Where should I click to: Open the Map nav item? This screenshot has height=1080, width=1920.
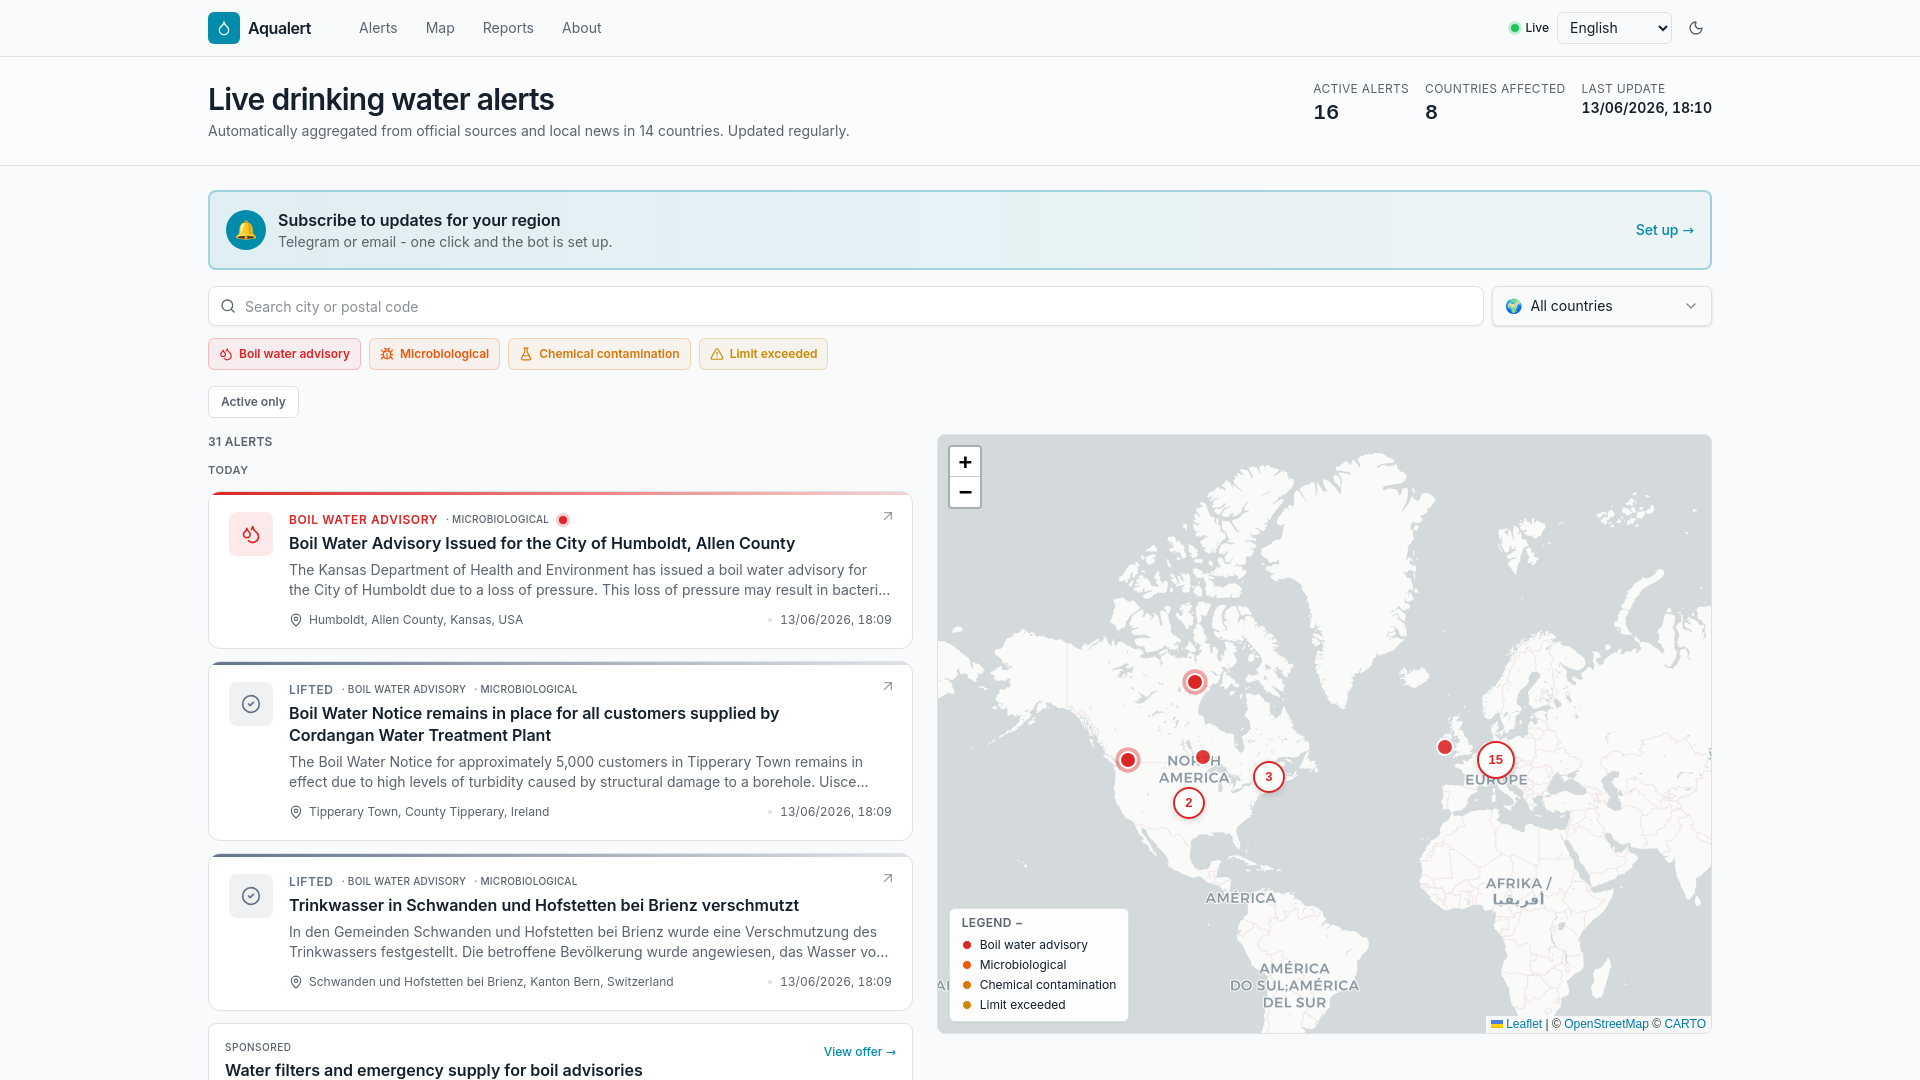[440, 28]
